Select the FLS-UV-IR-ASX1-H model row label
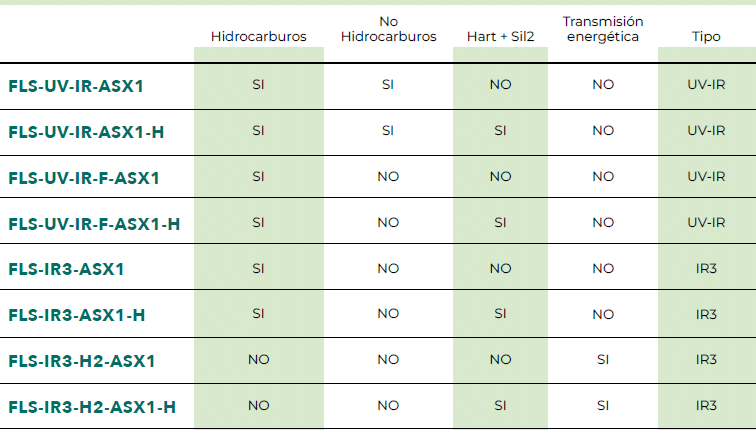Viewport: 756px width, 440px height. click(x=86, y=131)
